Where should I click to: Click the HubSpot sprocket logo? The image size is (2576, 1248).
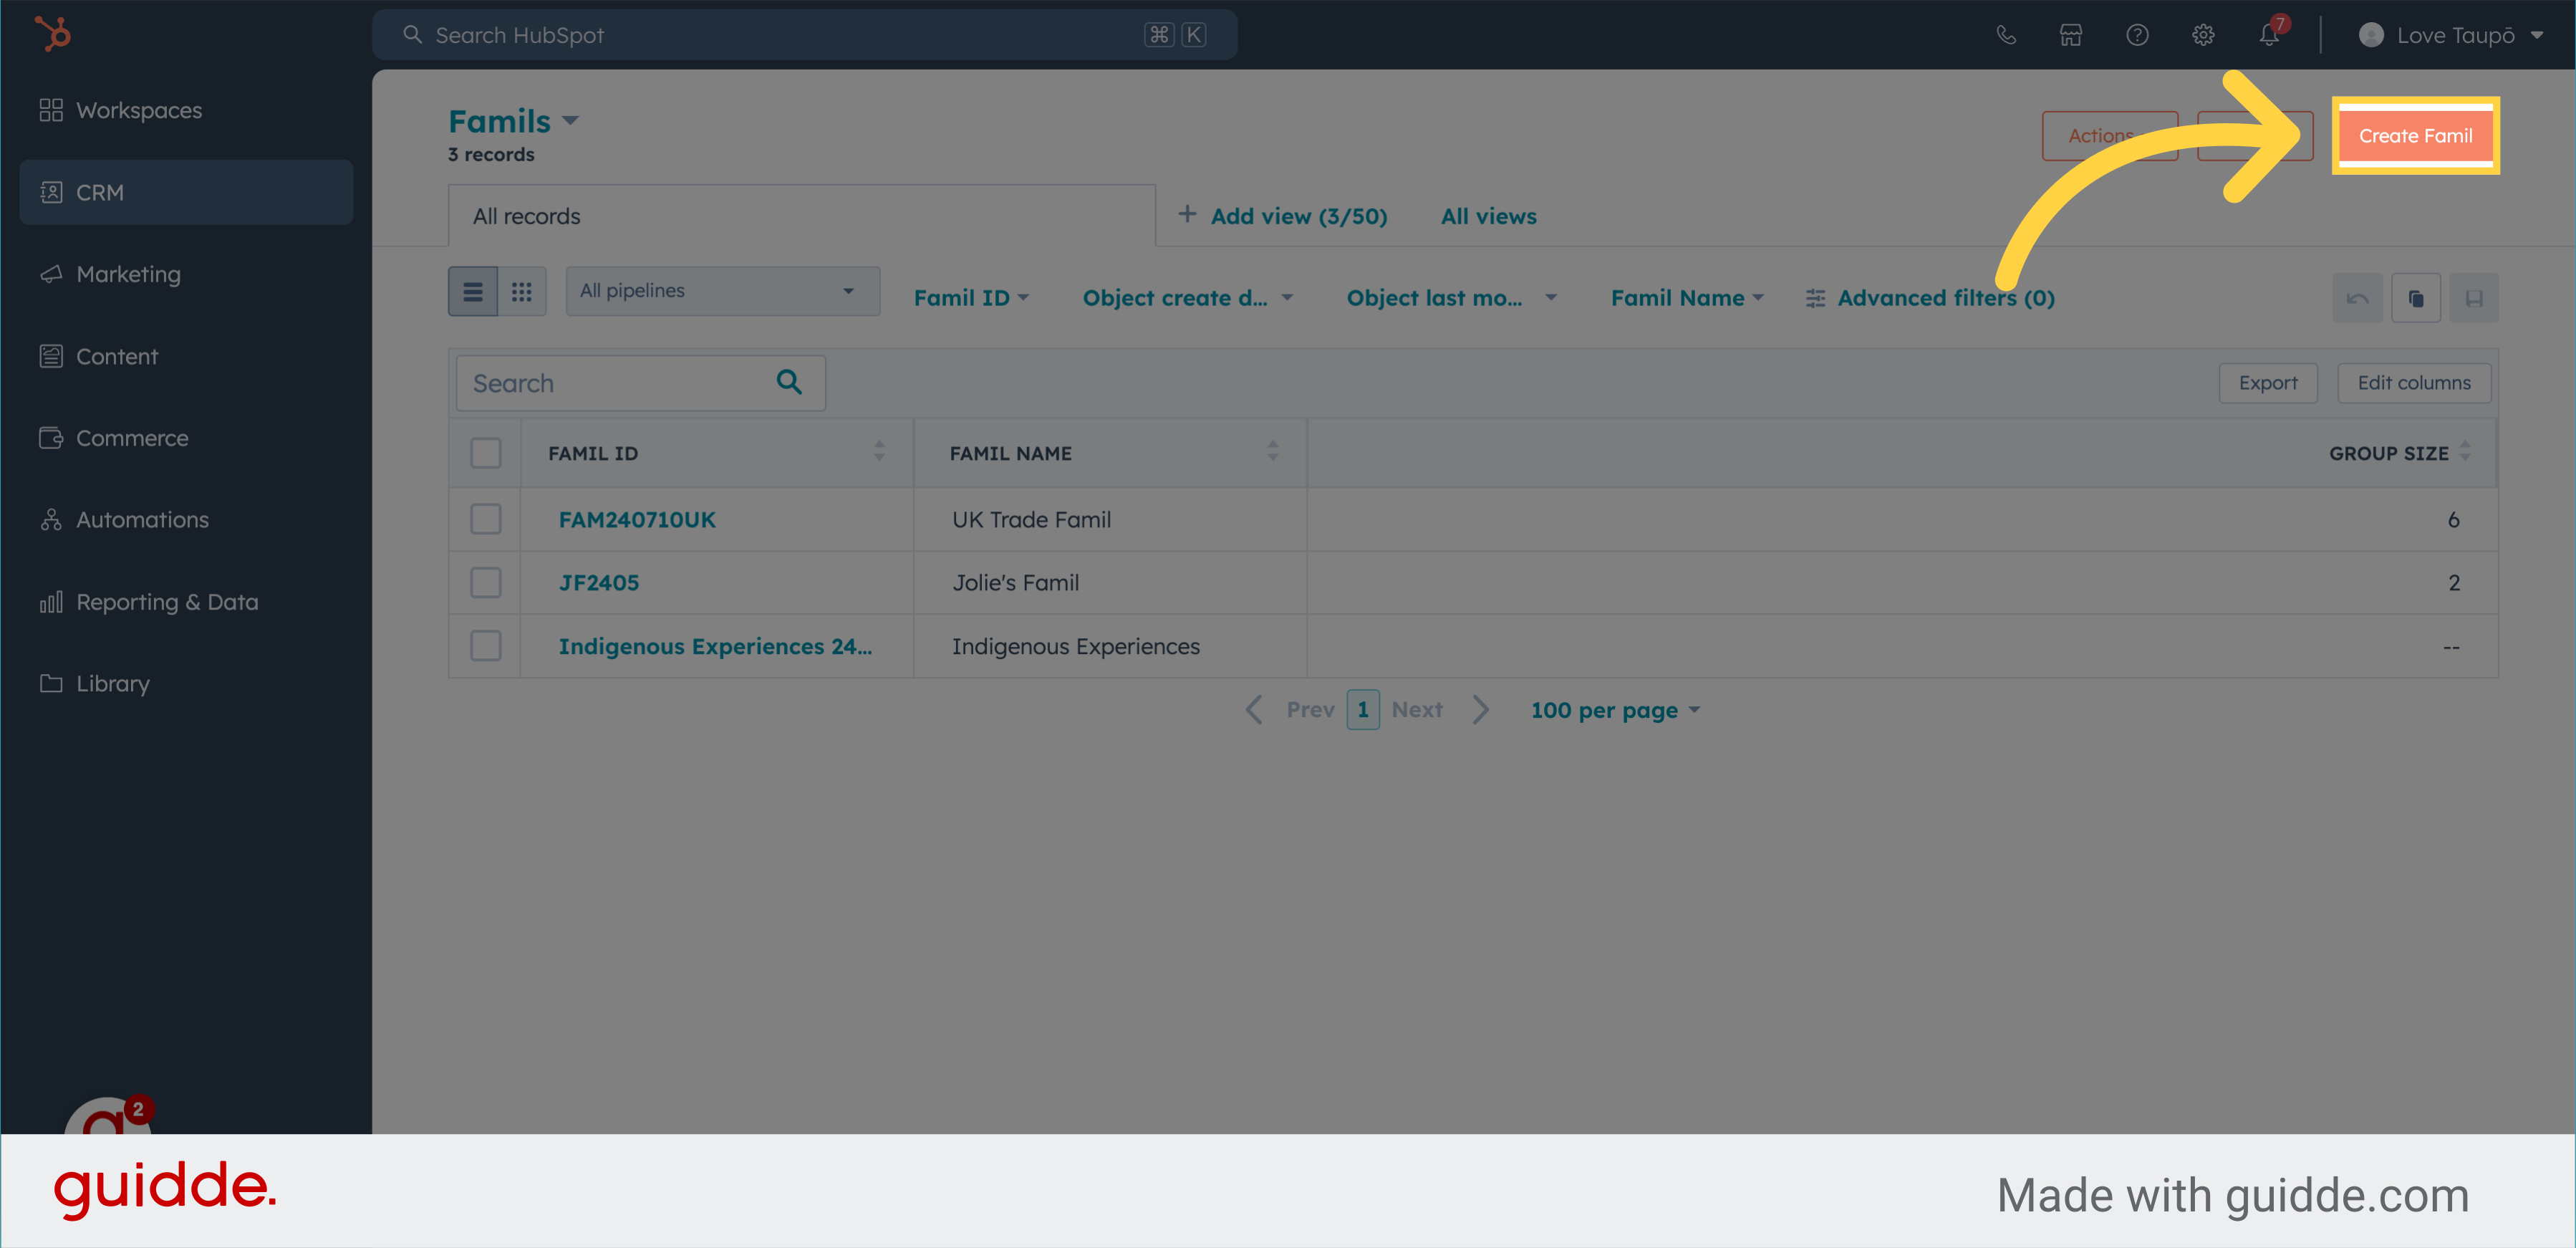click(x=52, y=34)
